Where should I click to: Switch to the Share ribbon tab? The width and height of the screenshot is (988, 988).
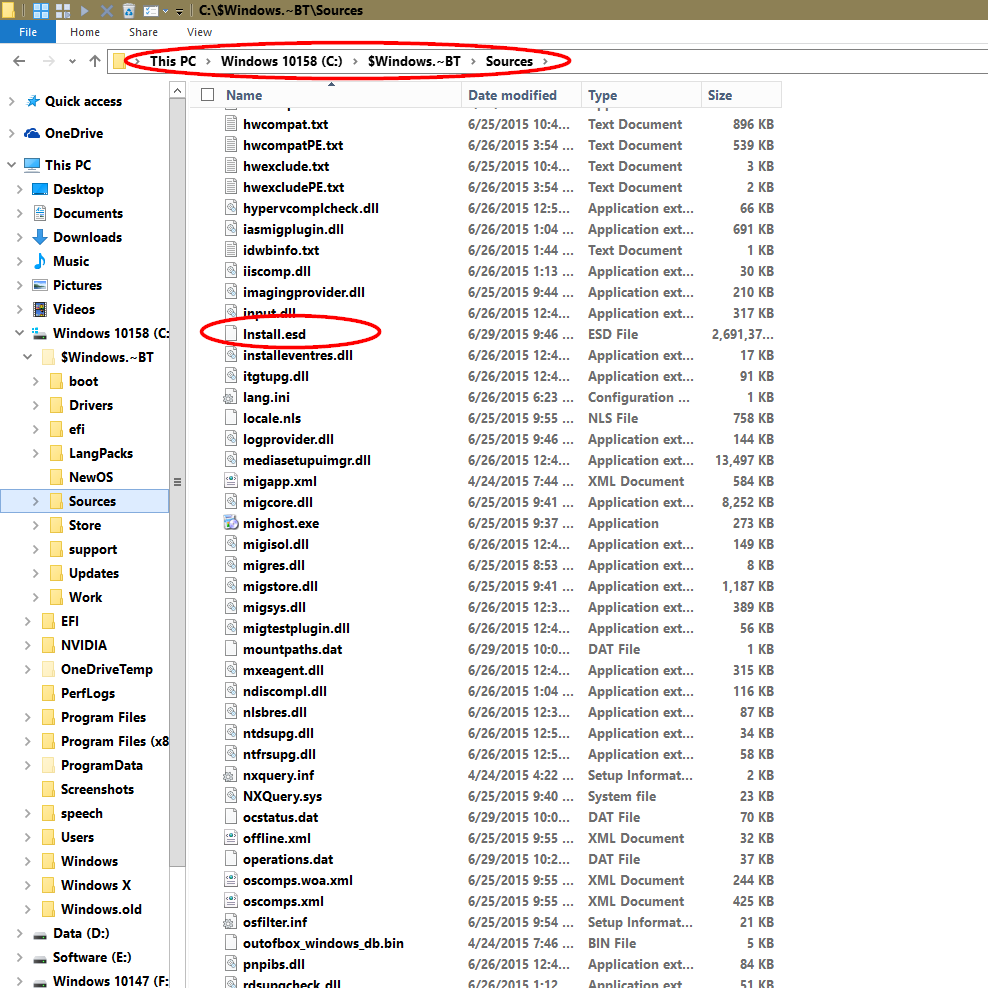pyautogui.click(x=143, y=32)
